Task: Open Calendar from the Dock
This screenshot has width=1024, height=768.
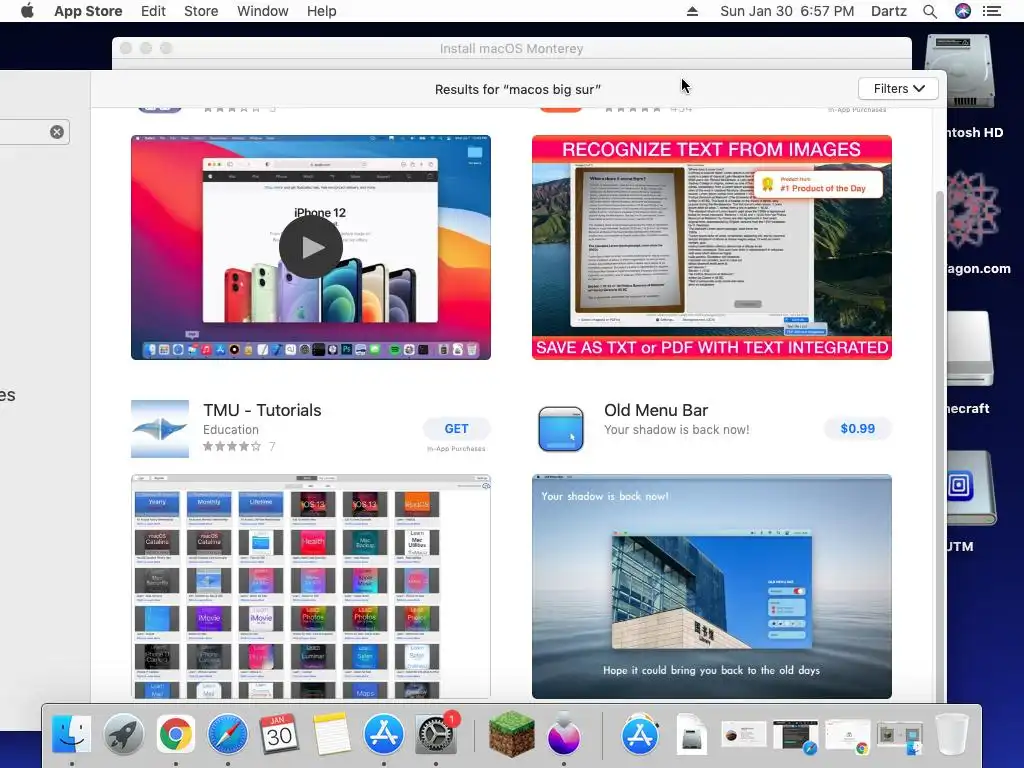Action: [280, 734]
